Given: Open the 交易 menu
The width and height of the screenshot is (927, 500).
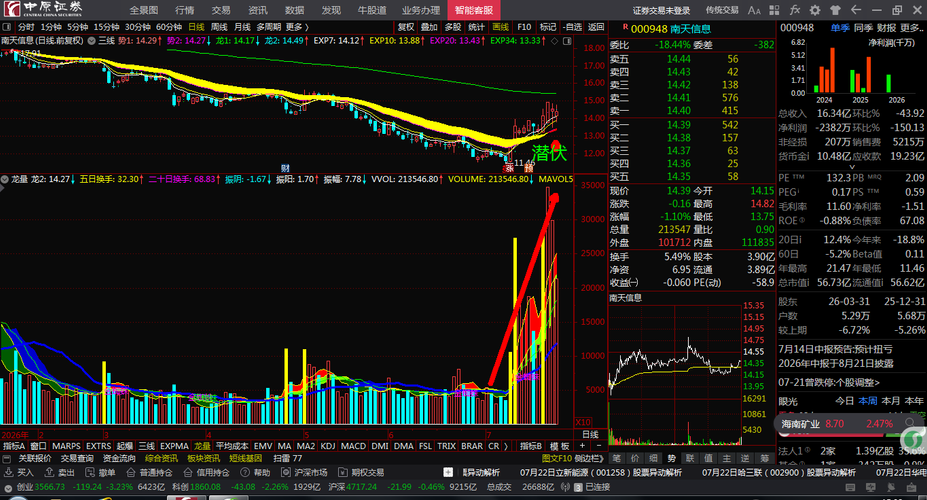Looking at the screenshot, I should (x=221, y=10).
